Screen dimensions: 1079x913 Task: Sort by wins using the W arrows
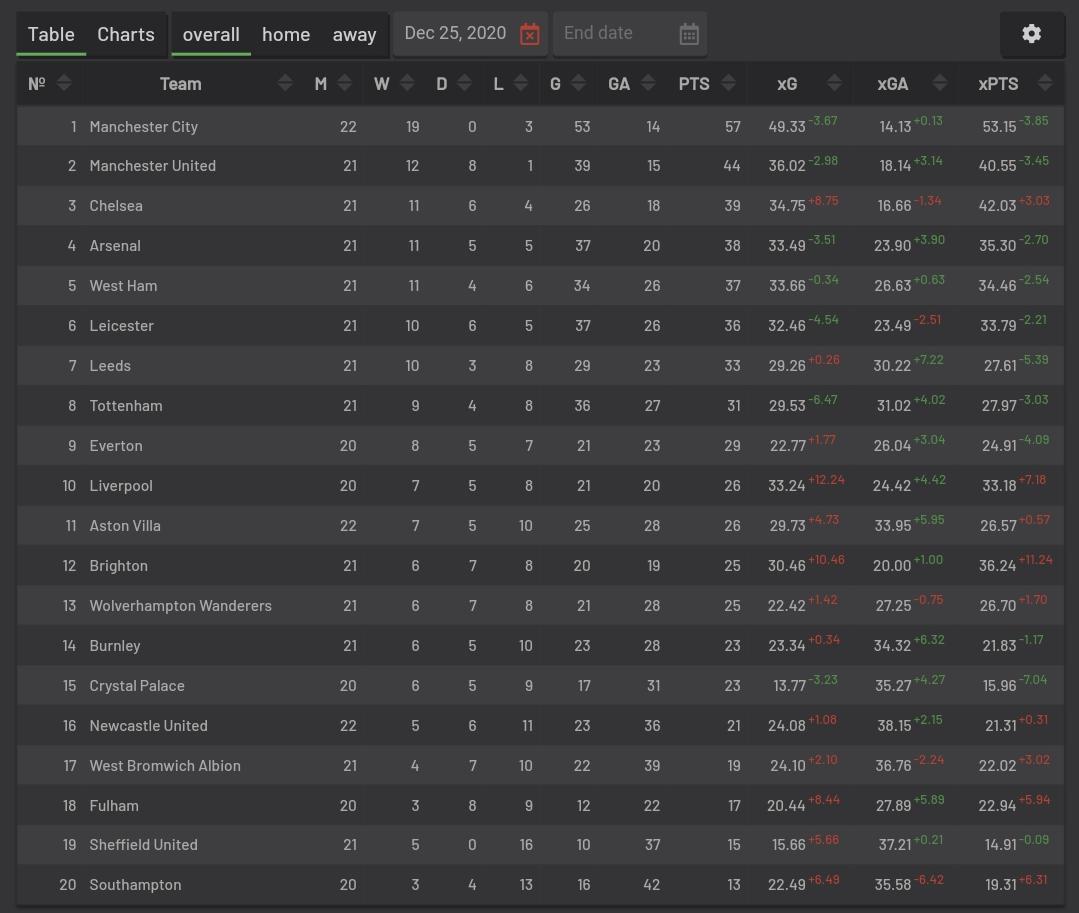(406, 83)
